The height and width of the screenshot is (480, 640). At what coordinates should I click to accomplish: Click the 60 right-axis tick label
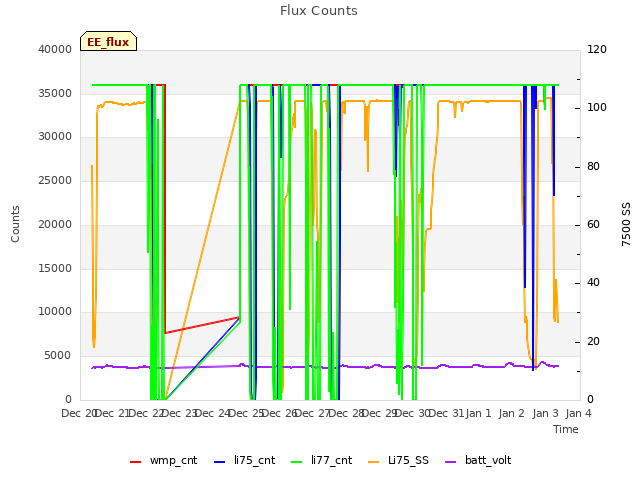pyautogui.click(x=593, y=224)
